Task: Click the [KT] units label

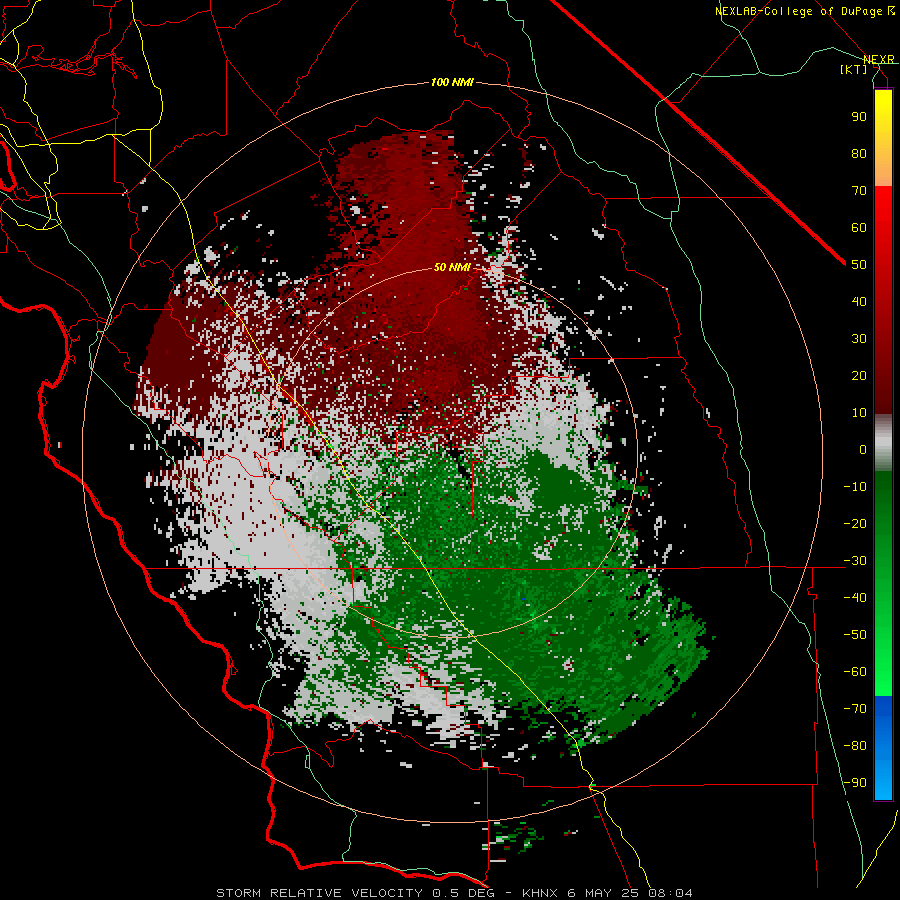Action: pos(853,69)
